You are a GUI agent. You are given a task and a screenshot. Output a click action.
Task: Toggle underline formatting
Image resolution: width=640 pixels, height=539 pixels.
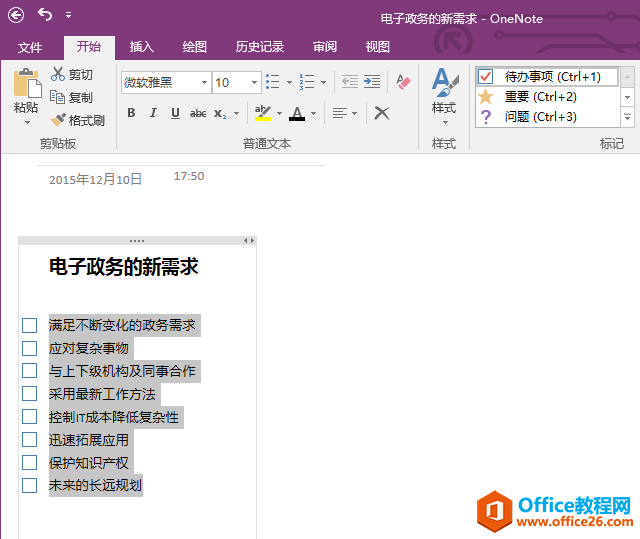tap(175, 113)
